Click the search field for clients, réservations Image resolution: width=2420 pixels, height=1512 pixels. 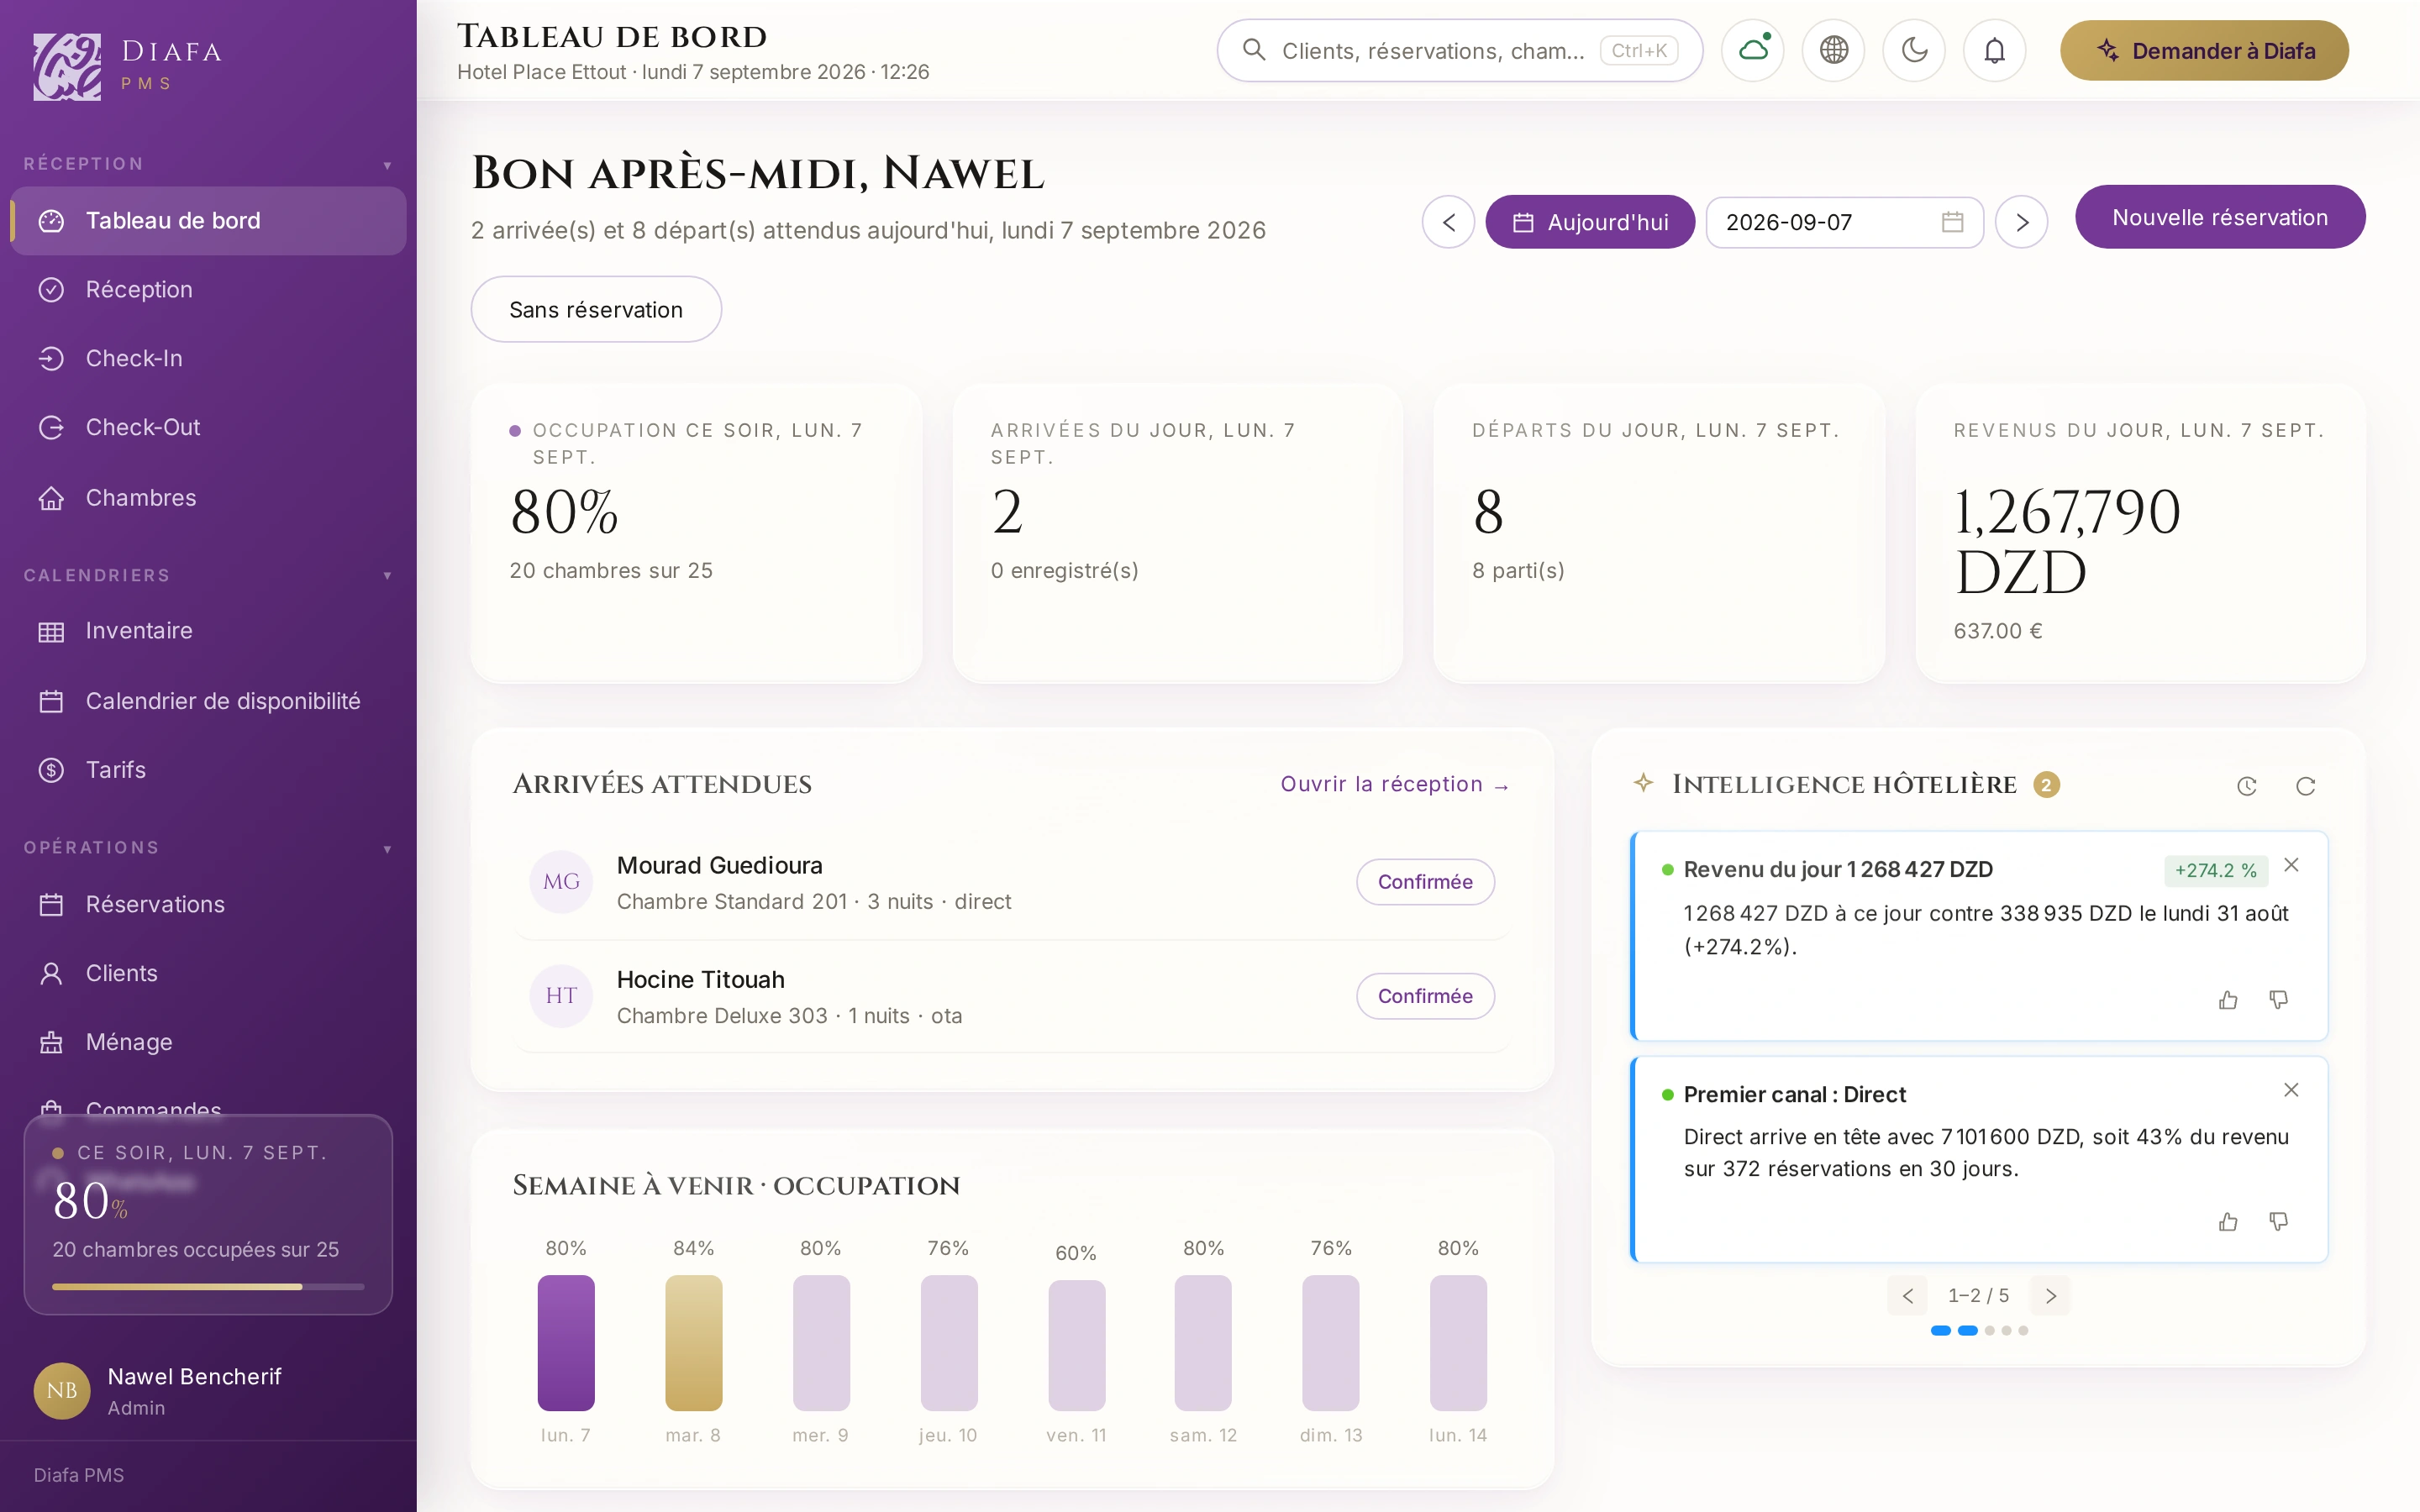1460,50
